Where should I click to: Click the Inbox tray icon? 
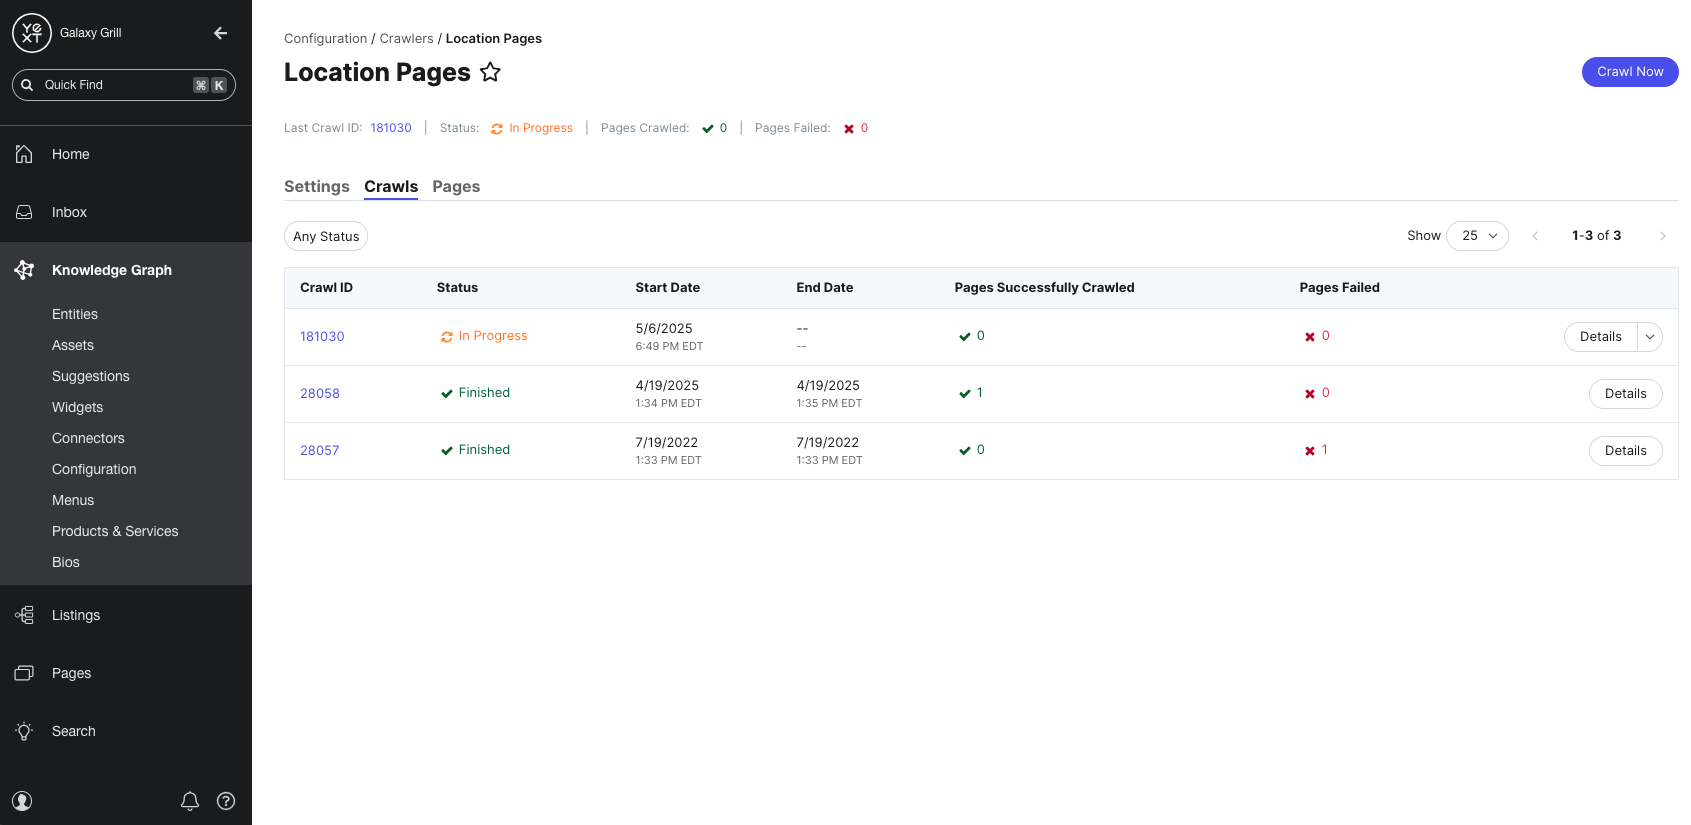point(24,212)
